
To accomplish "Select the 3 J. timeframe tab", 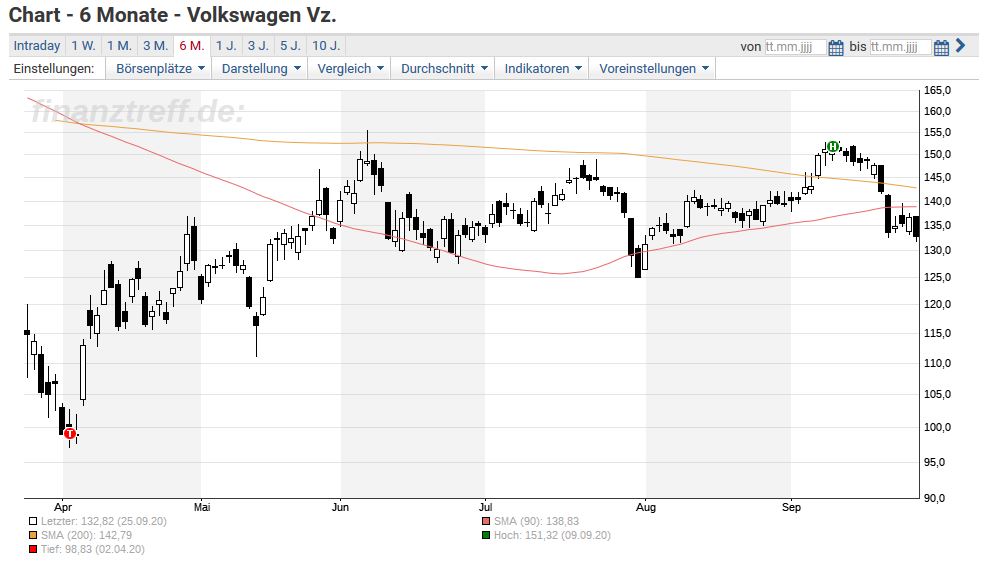I will pos(258,46).
